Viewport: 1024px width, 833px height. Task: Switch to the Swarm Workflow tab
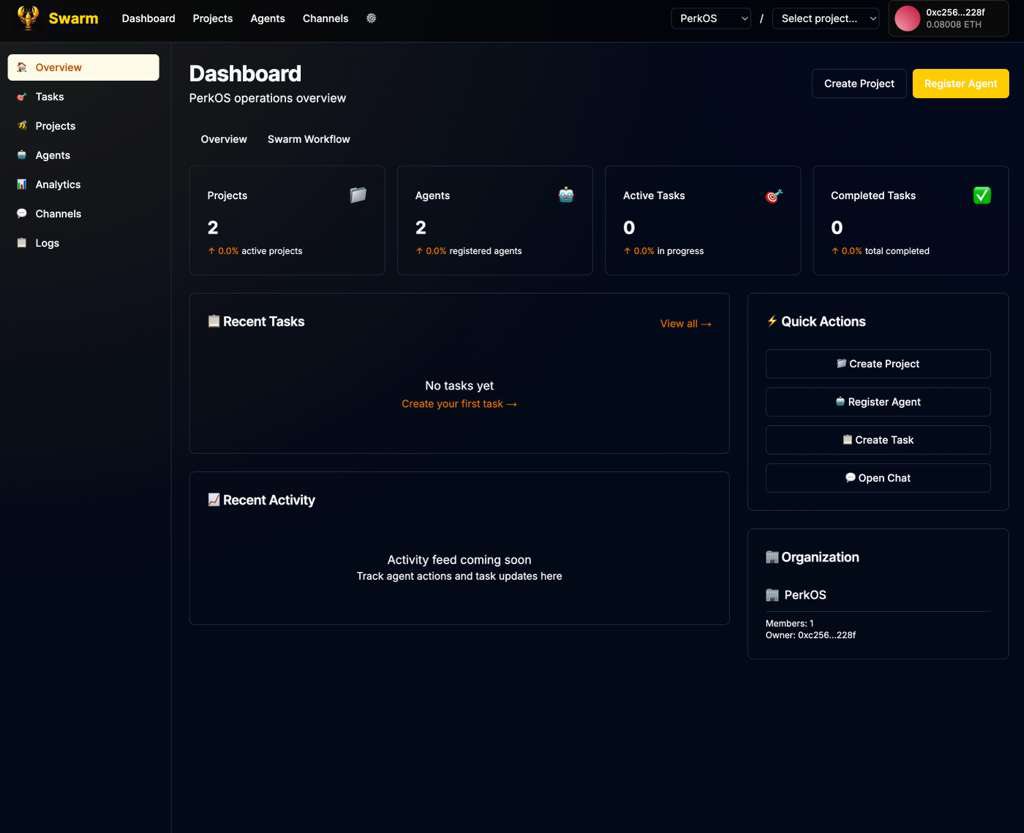click(x=308, y=139)
